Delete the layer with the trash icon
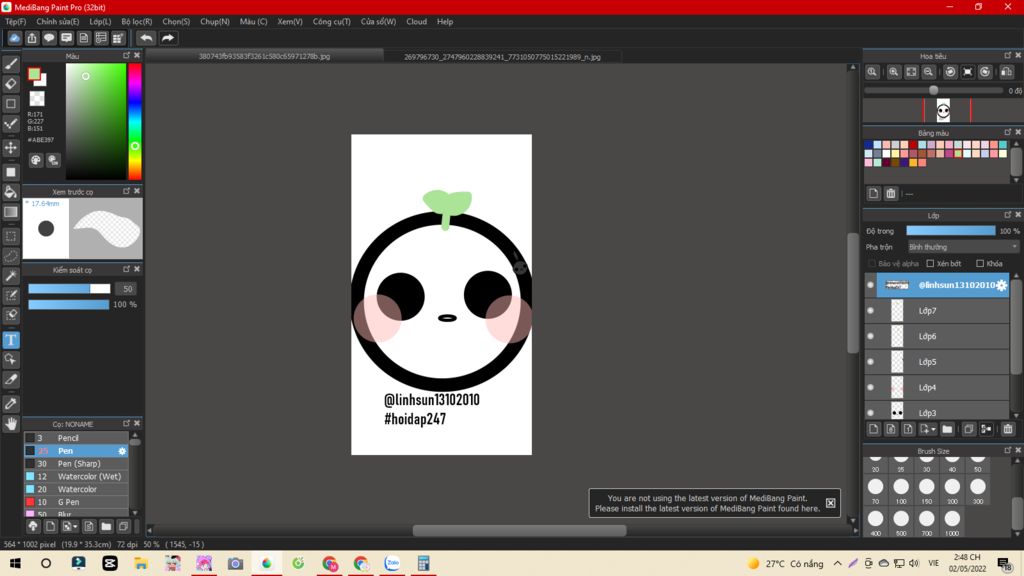1024x576 pixels. (1008, 429)
